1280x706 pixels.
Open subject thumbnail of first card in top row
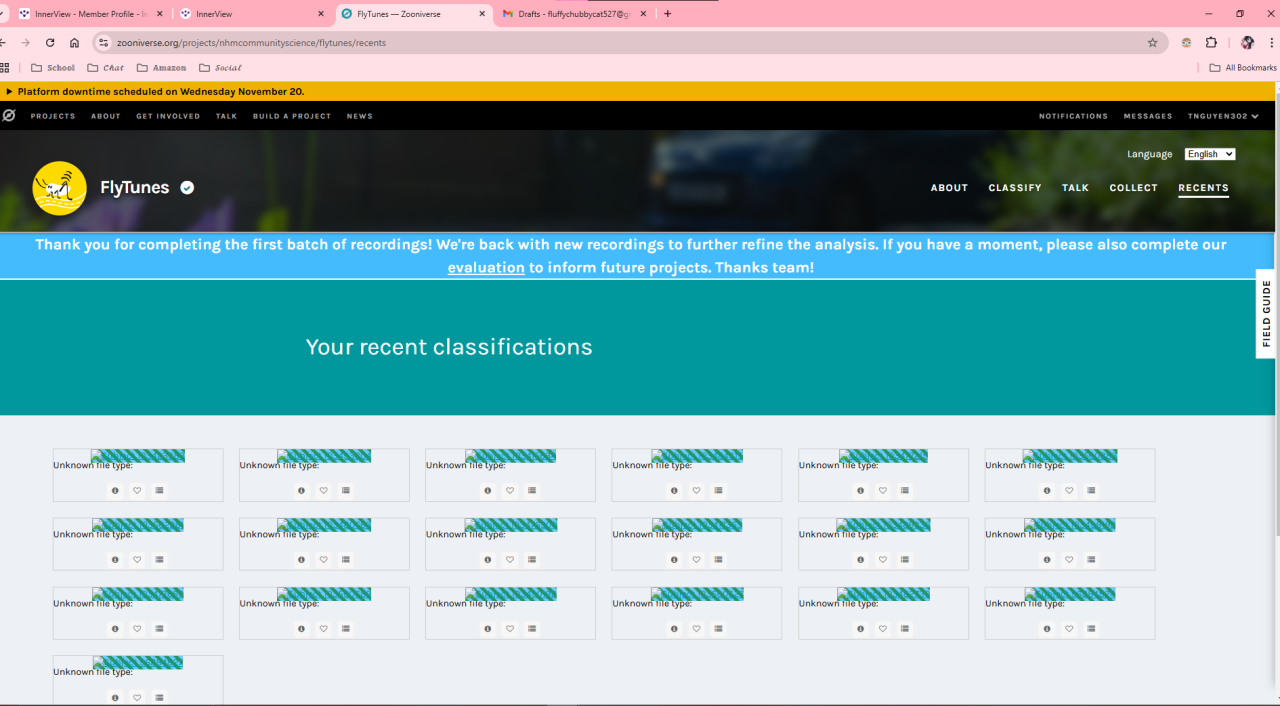coord(138,456)
